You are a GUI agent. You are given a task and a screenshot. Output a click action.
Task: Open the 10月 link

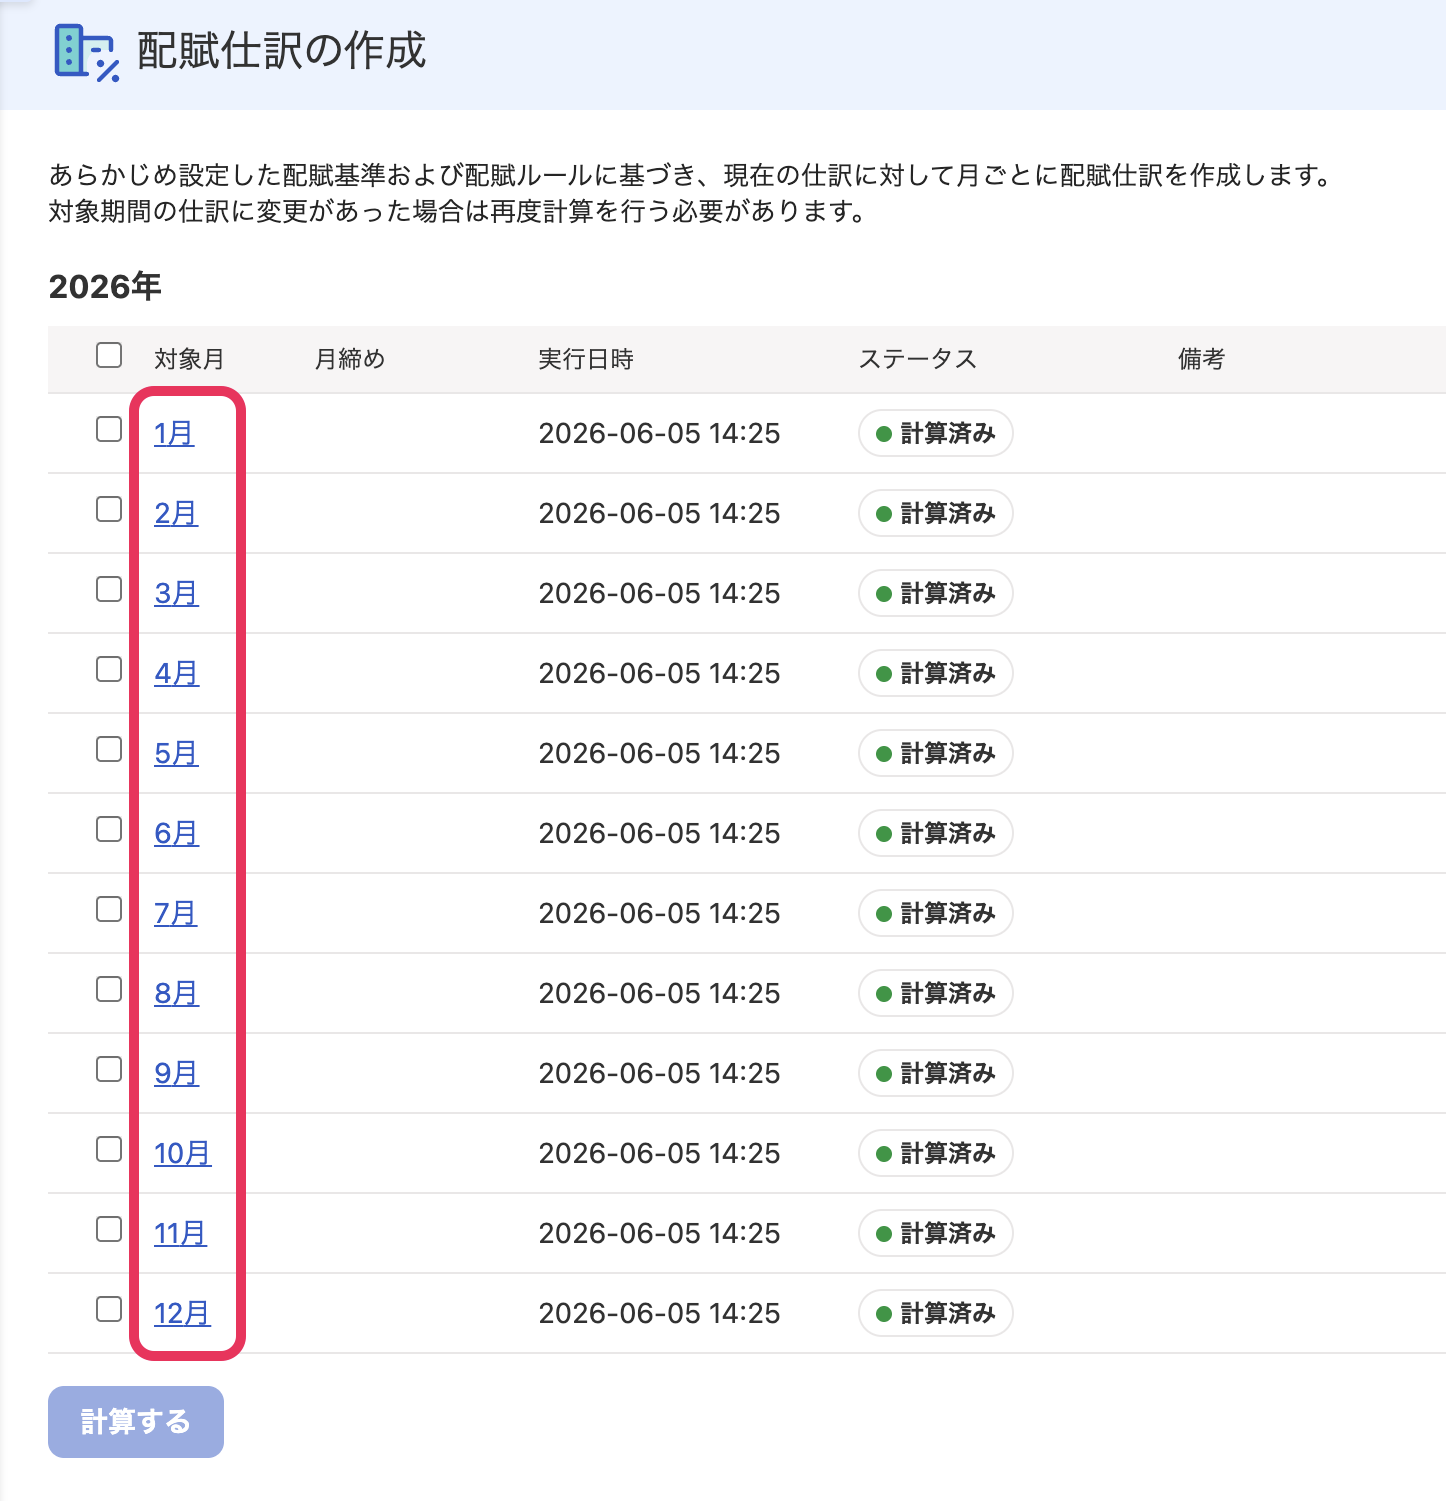tap(182, 1153)
